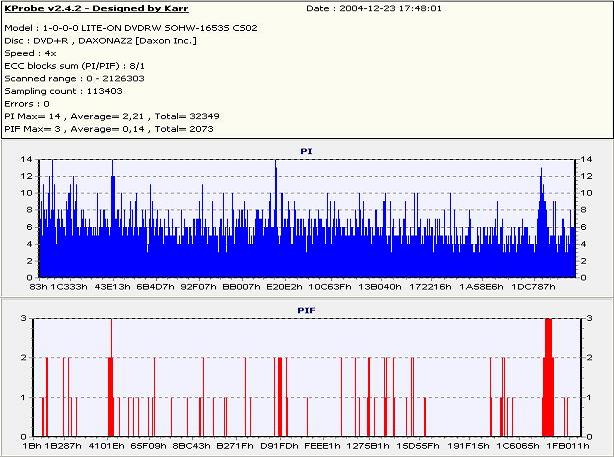The image size is (614, 457).
Task: Click the thick red PIF bar near 4101Eh
Action: 111,396
